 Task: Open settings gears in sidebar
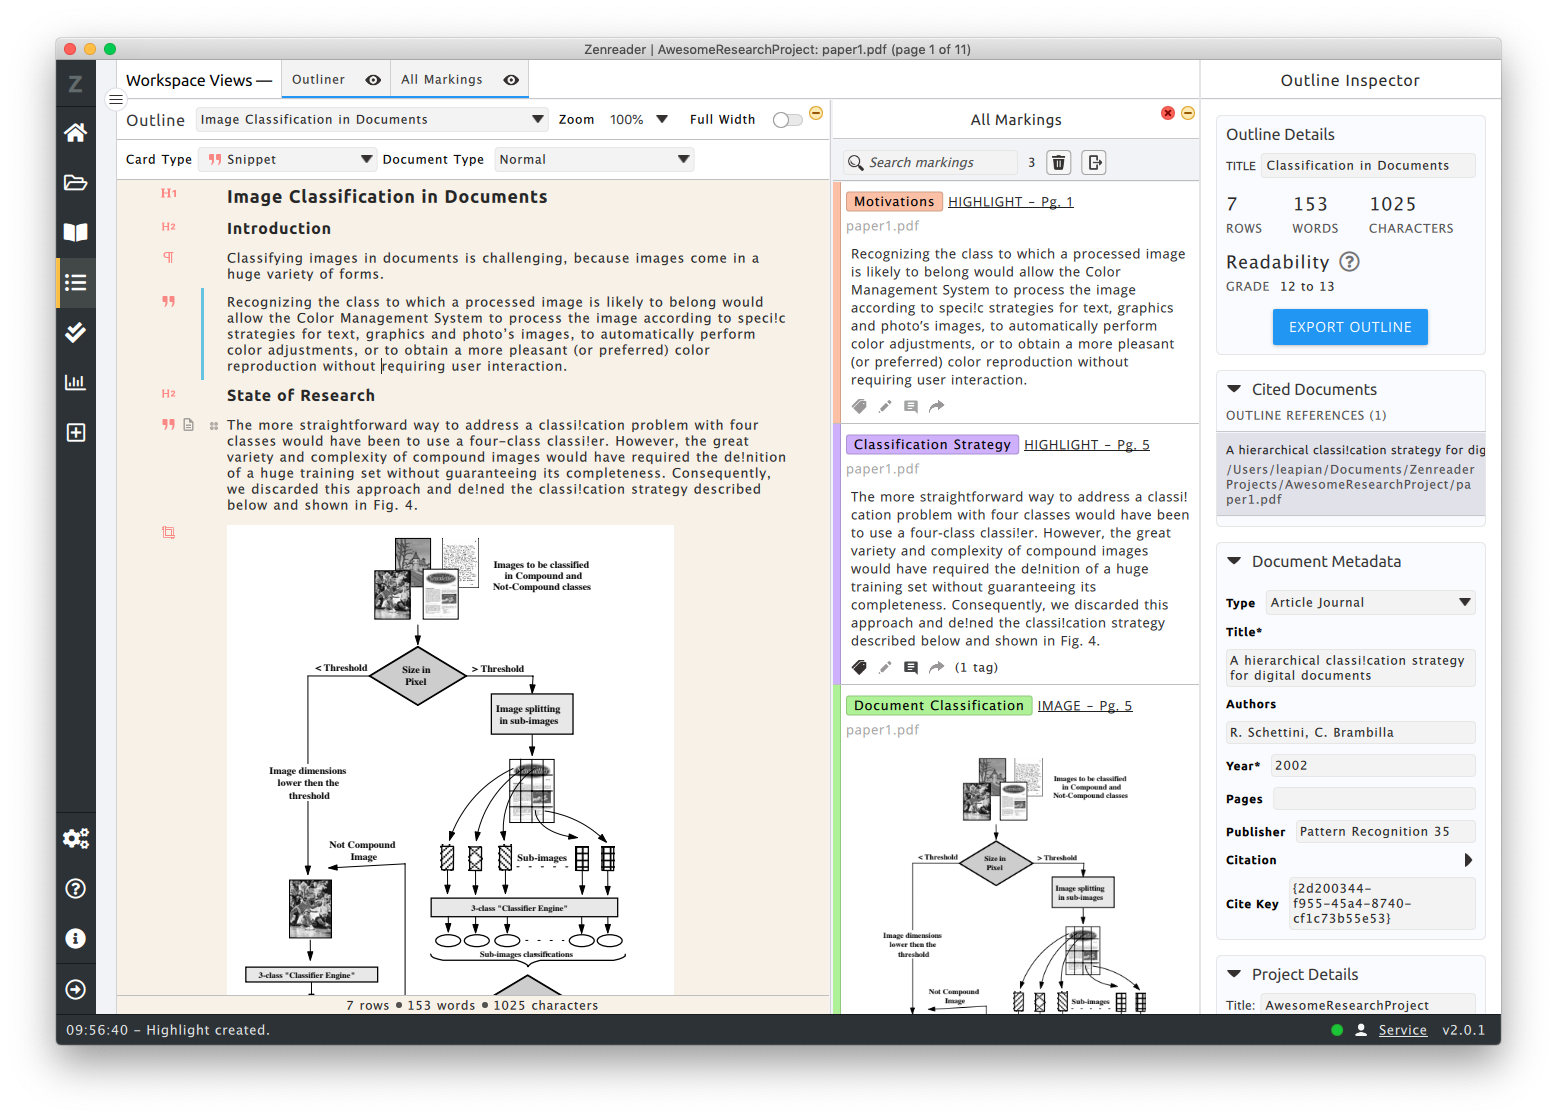point(75,838)
